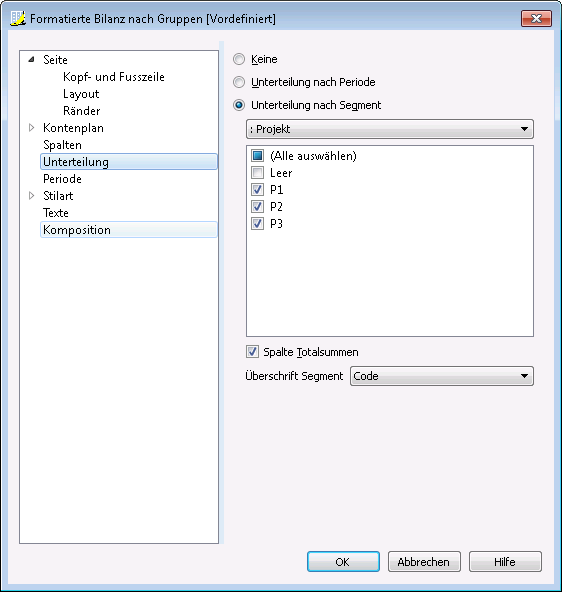
Task: Confirm with the OK button
Action: click(343, 562)
